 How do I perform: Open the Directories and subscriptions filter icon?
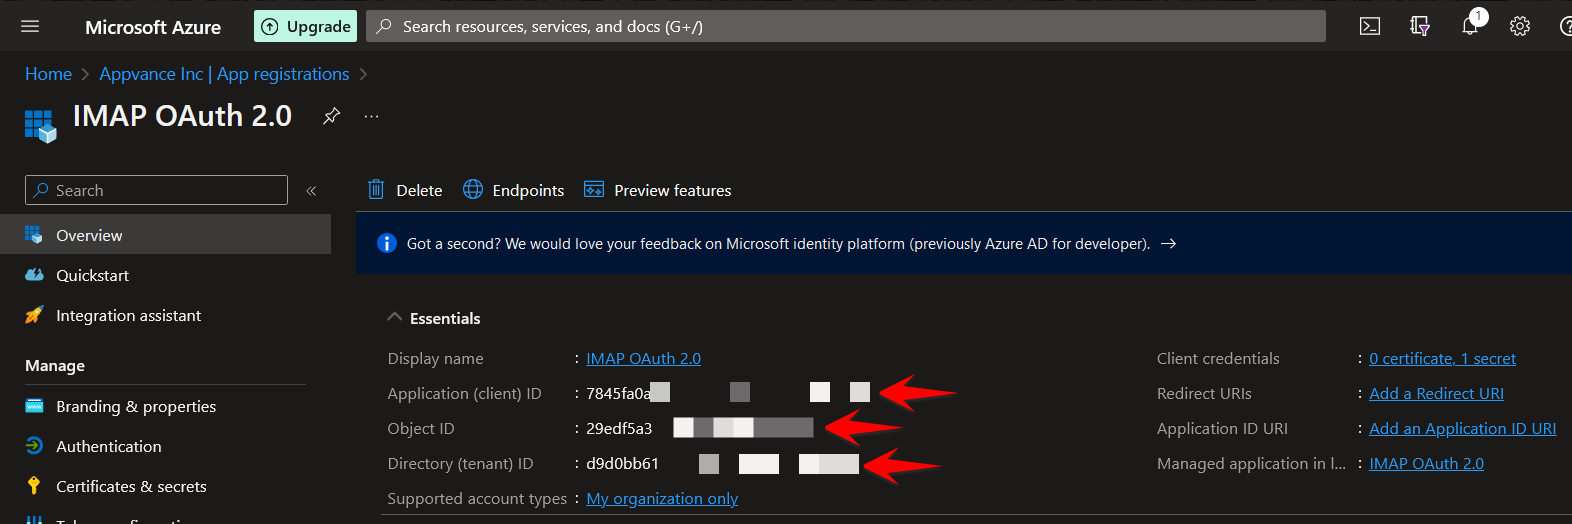tap(1420, 26)
